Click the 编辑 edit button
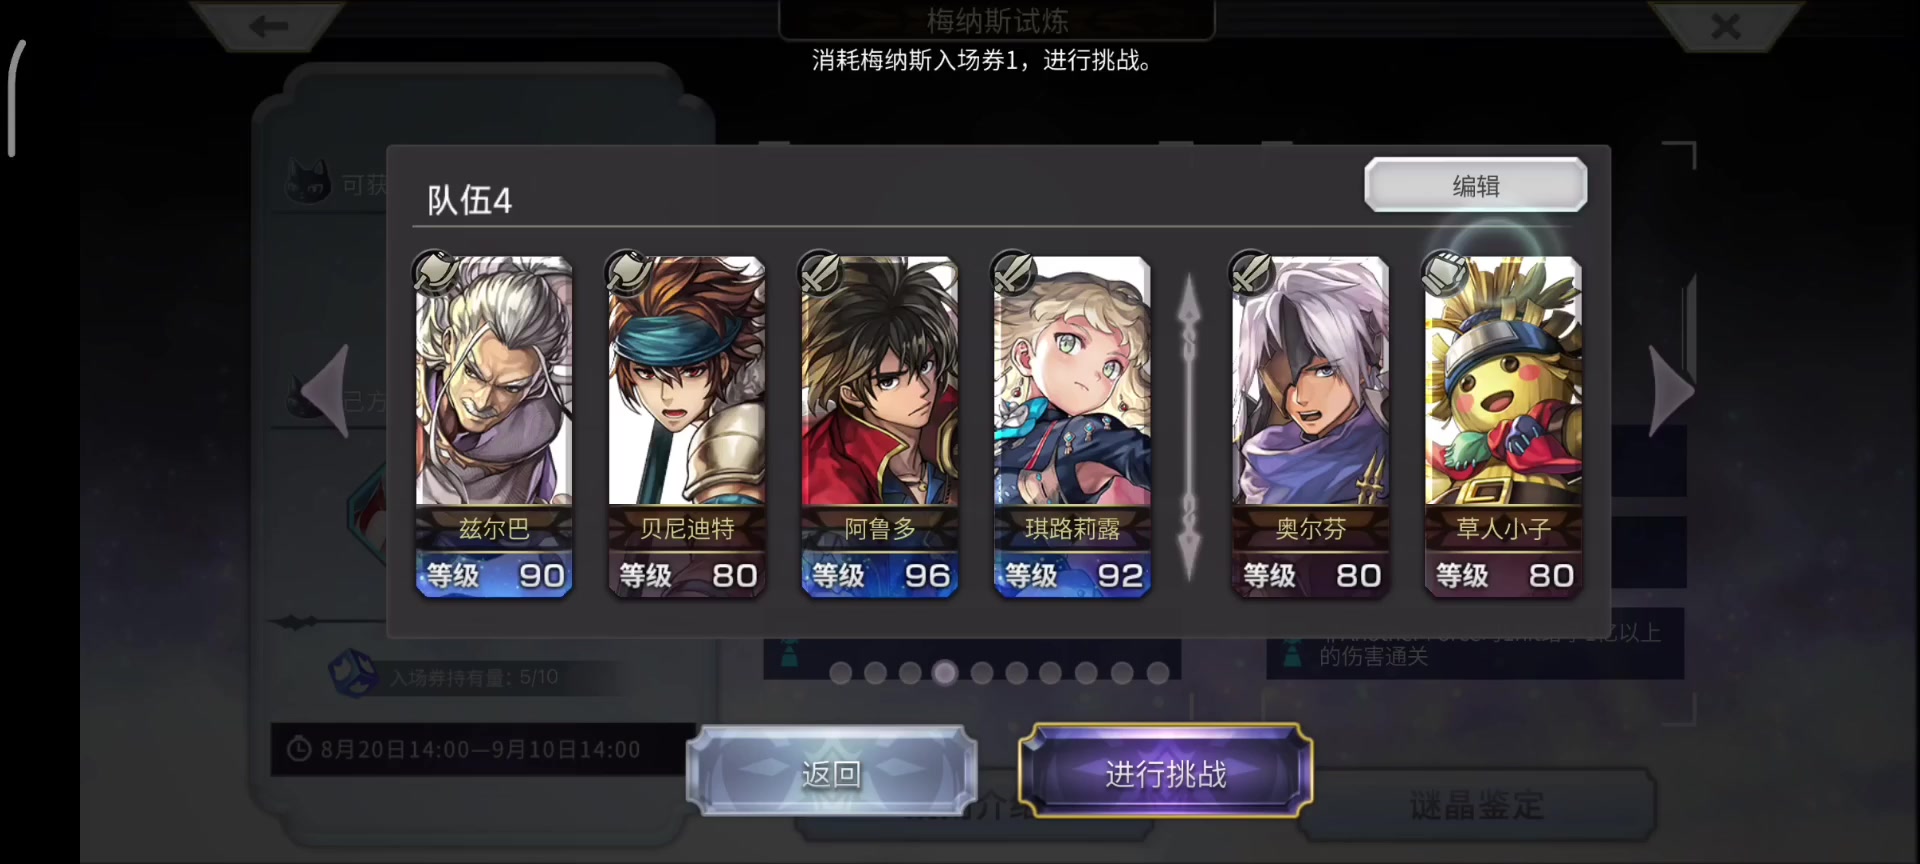Screen dimensions: 1920x864 click(x=1475, y=185)
